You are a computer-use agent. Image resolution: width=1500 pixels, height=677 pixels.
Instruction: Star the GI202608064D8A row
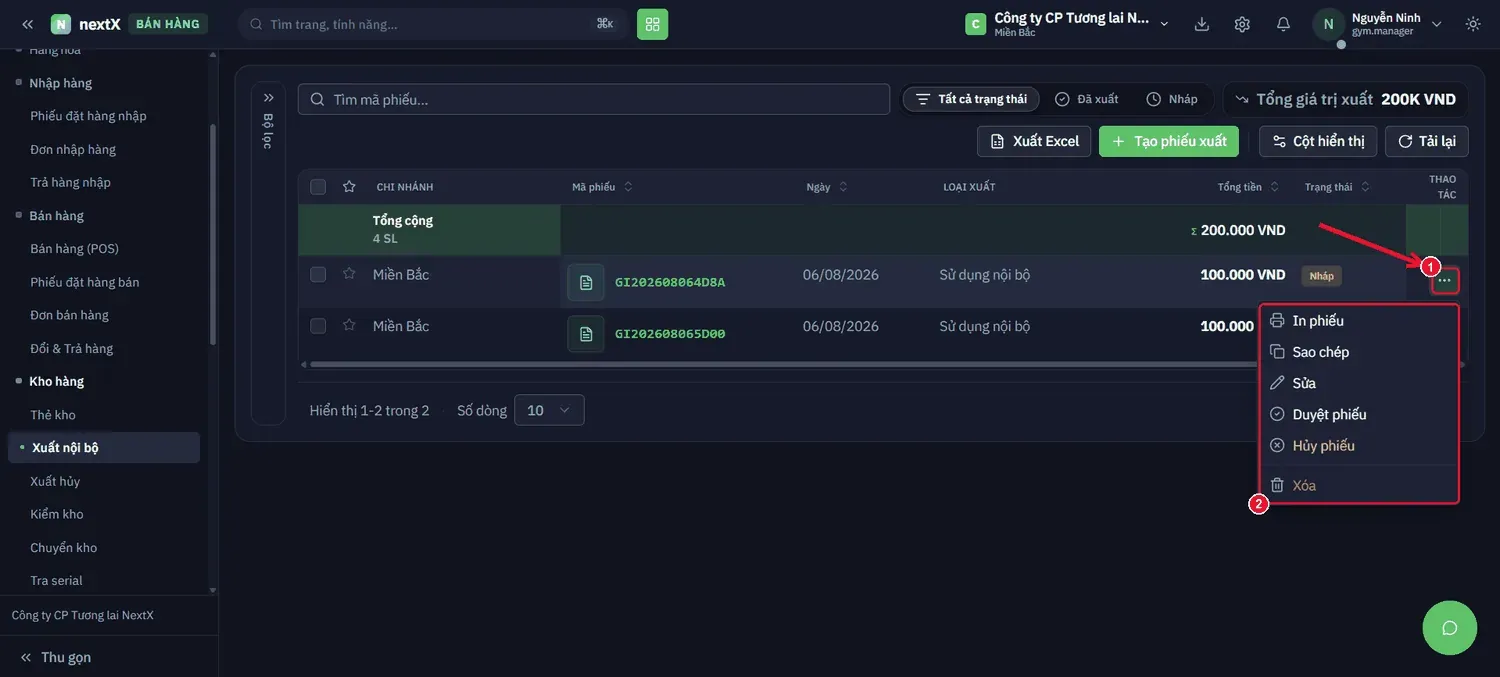click(x=349, y=274)
